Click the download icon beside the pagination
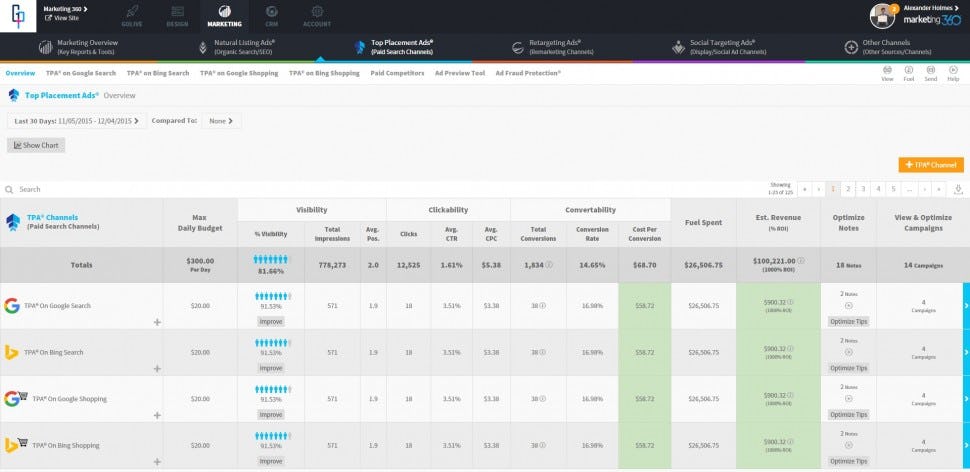The width and height of the screenshot is (970, 472). (x=958, y=189)
